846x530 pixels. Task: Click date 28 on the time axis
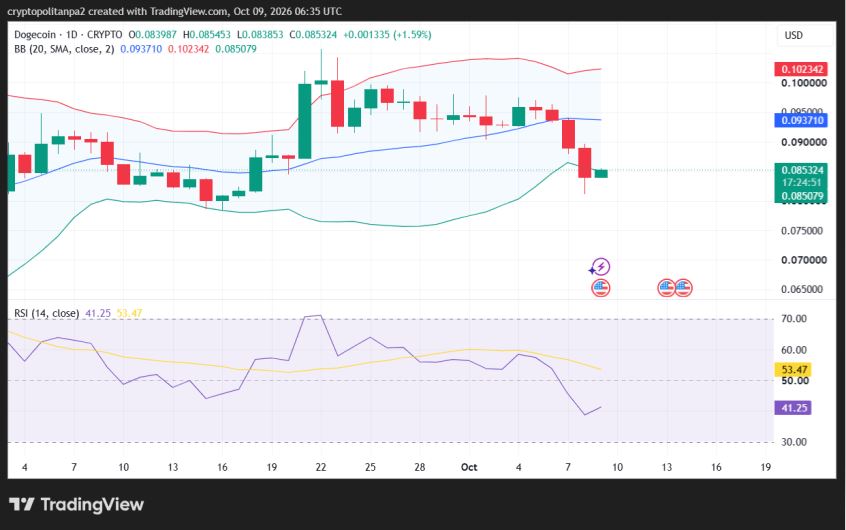[420, 467]
